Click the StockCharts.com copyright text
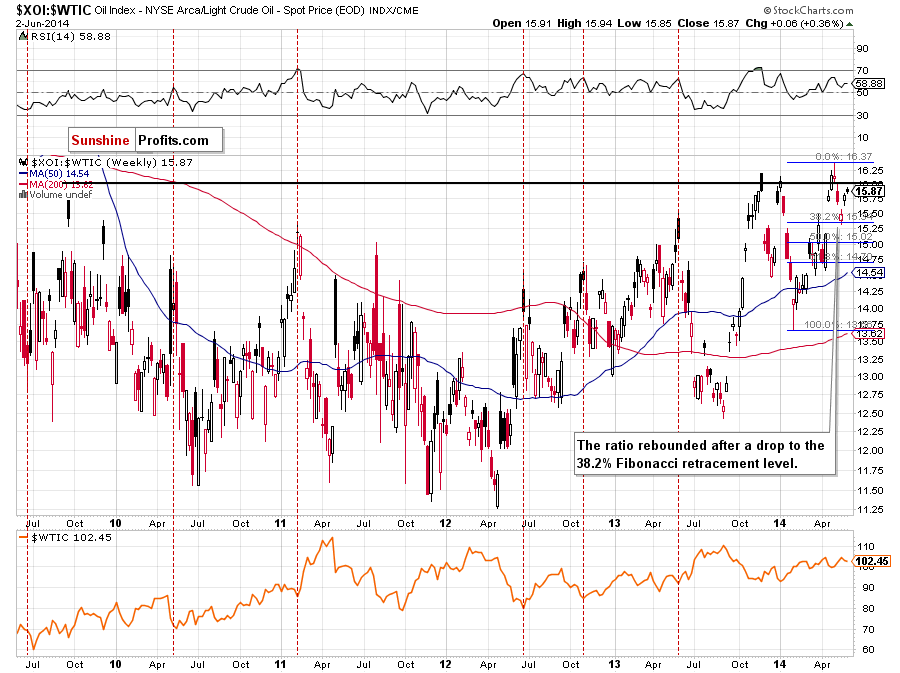900x673 pixels. pyautogui.click(x=808, y=10)
